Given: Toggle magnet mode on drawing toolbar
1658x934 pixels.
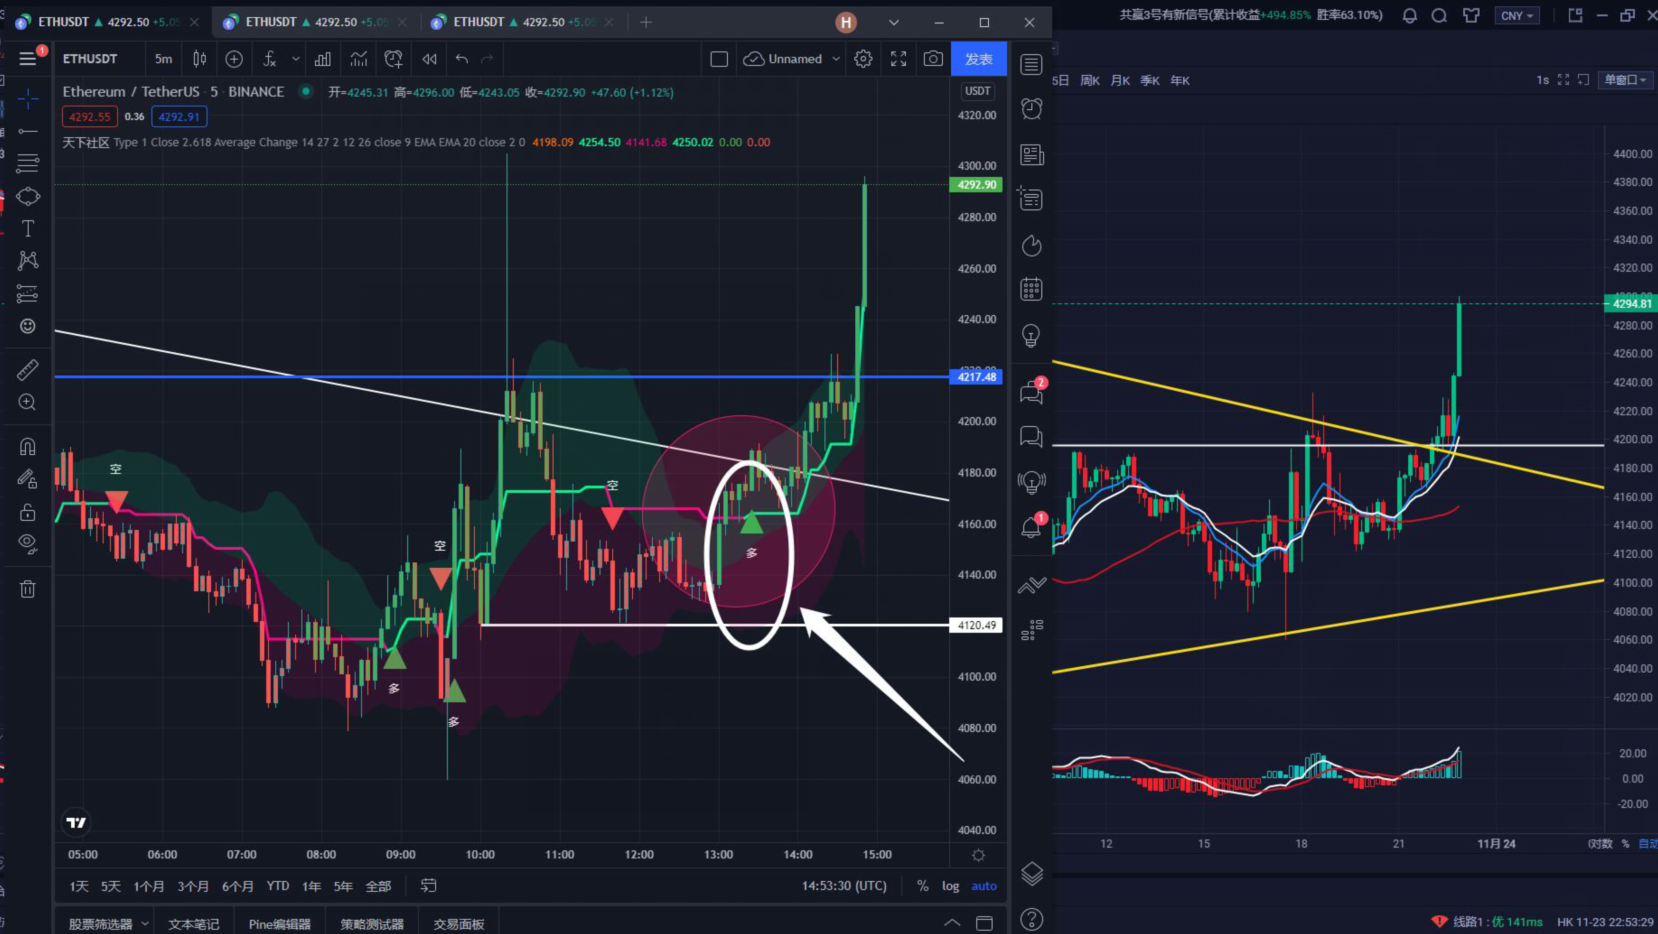Looking at the screenshot, I should point(28,446).
